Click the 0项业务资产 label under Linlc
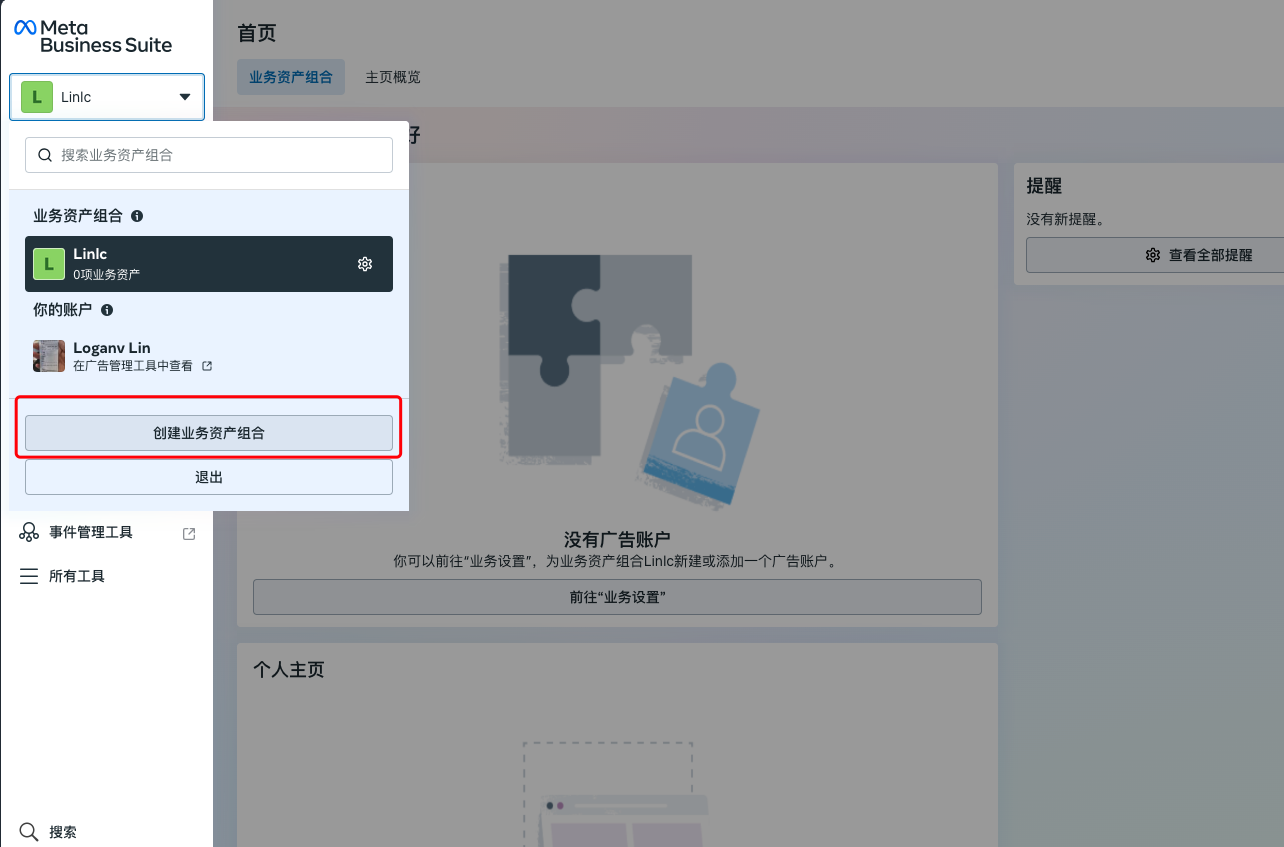 (x=106, y=274)
